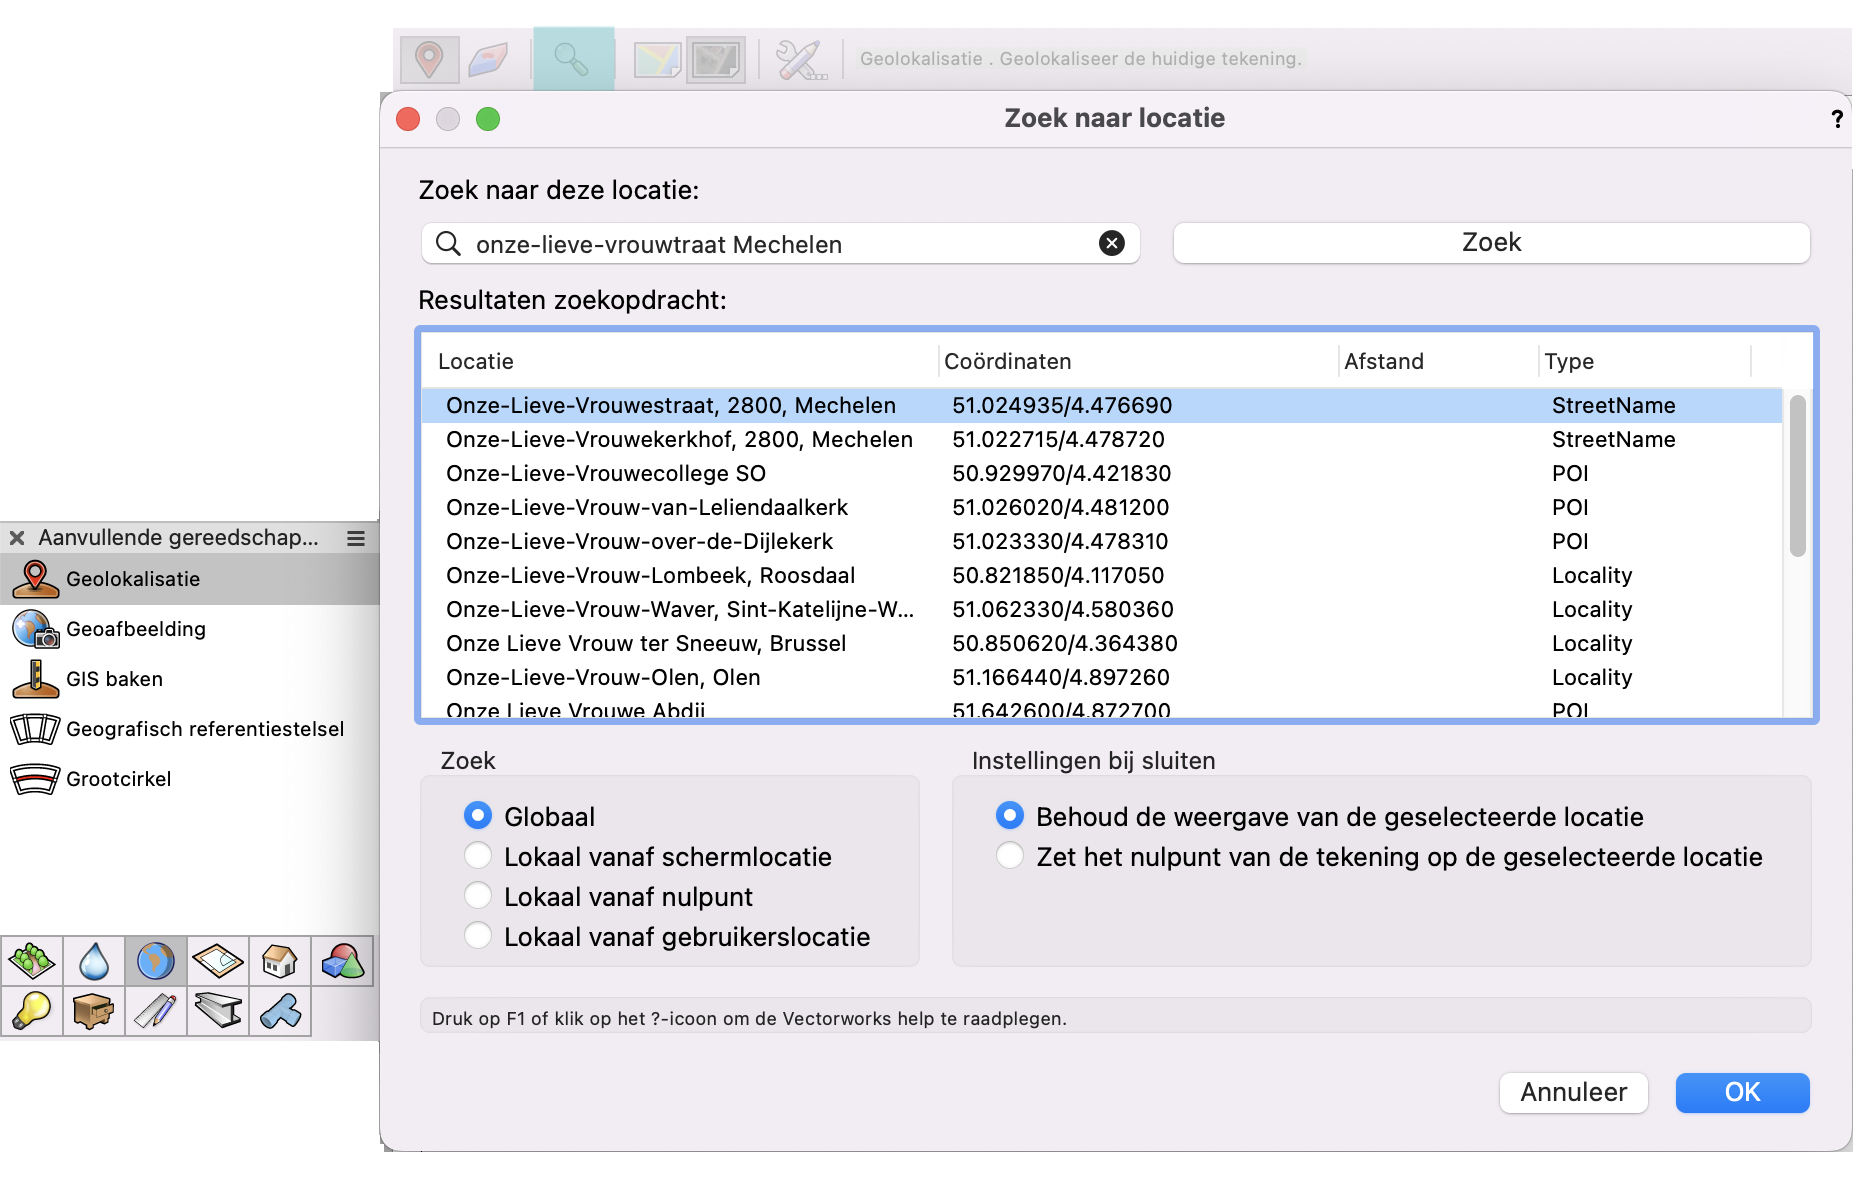This screenshot has height=1184, width=1869.
Task: Click coordinates 51.062330/4.580360
Action: pos(1062,609)
